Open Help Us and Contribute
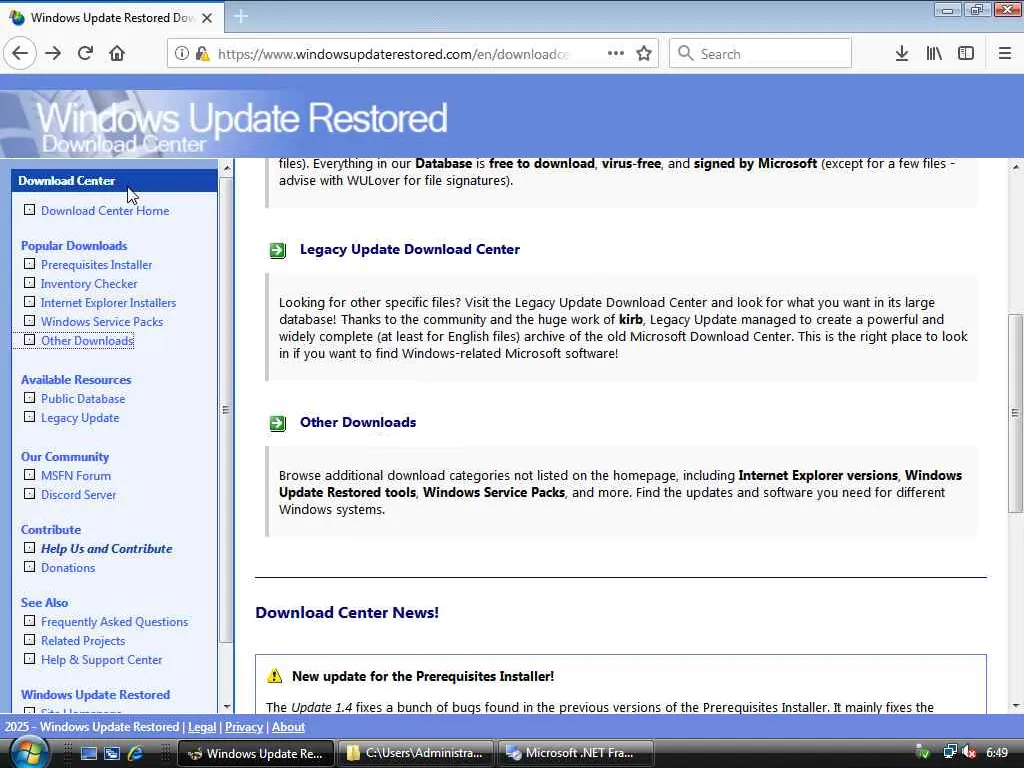 [x=106, y=549]
